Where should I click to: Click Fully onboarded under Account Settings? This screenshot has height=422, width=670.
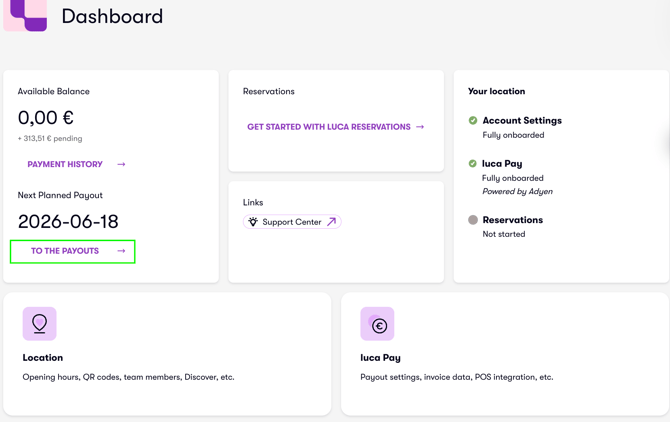(x=513, y=135)
